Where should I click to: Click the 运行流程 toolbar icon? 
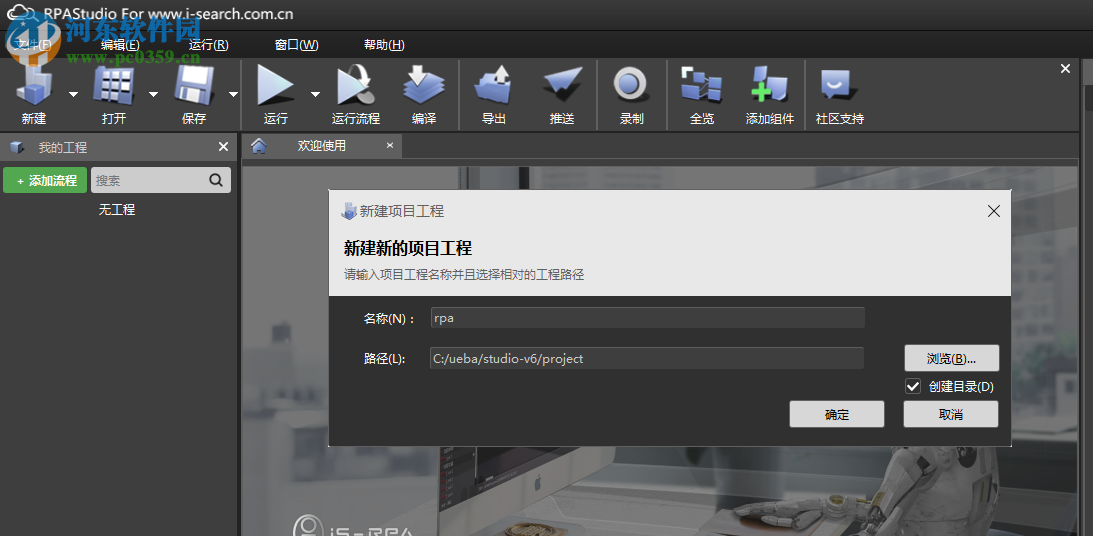pyautogui.click(x=356, y=86)
